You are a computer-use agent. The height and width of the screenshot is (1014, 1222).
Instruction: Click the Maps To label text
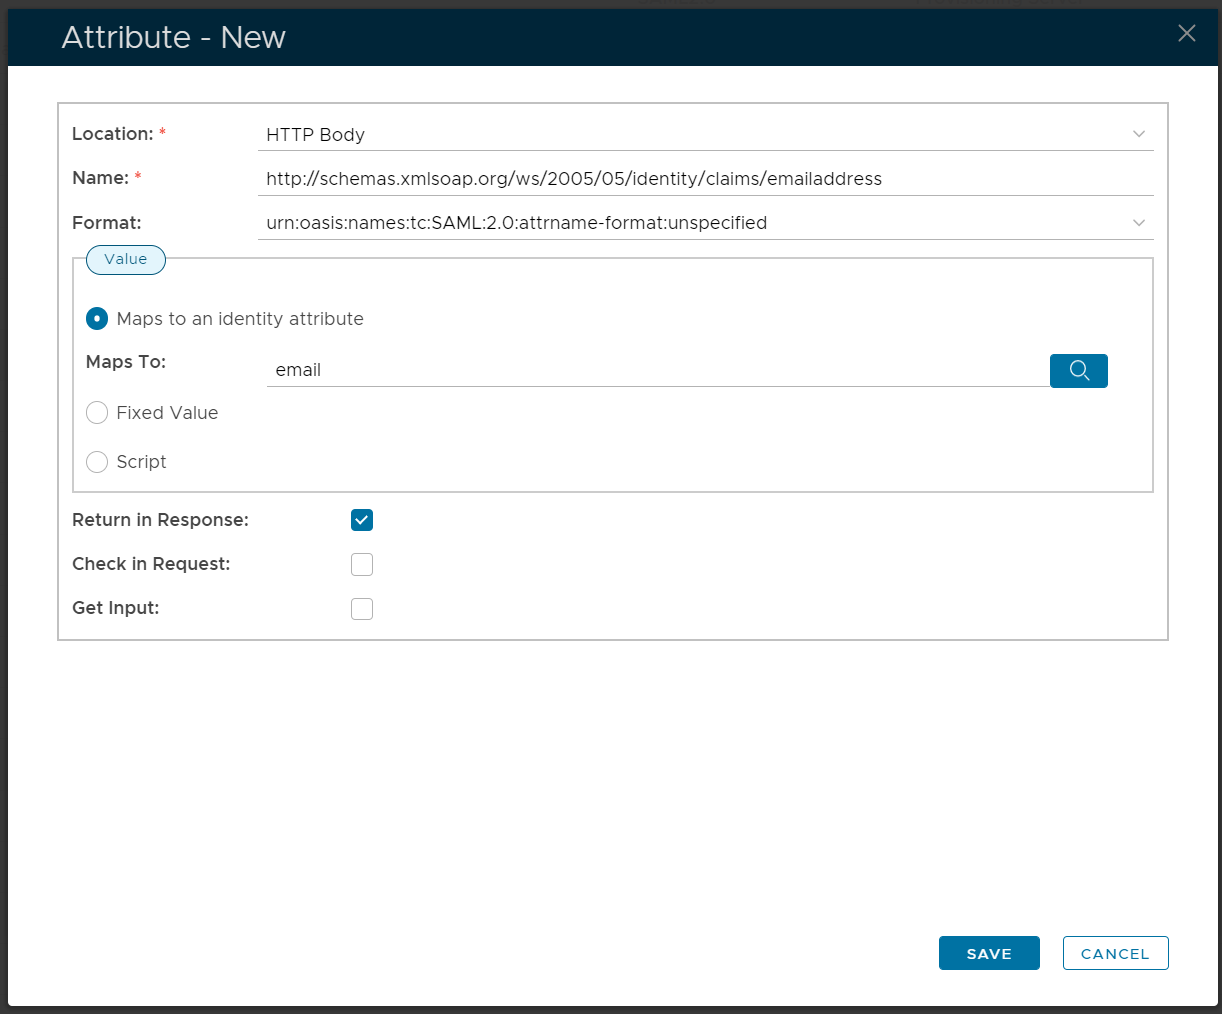coord(126,362)
